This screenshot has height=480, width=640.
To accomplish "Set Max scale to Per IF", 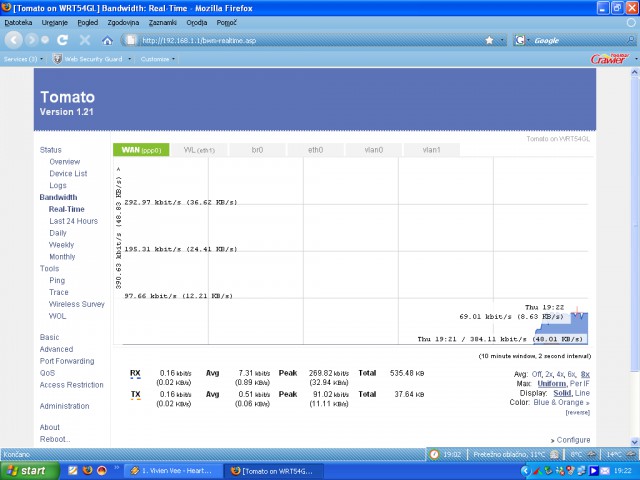I will (x=580, y=384).
